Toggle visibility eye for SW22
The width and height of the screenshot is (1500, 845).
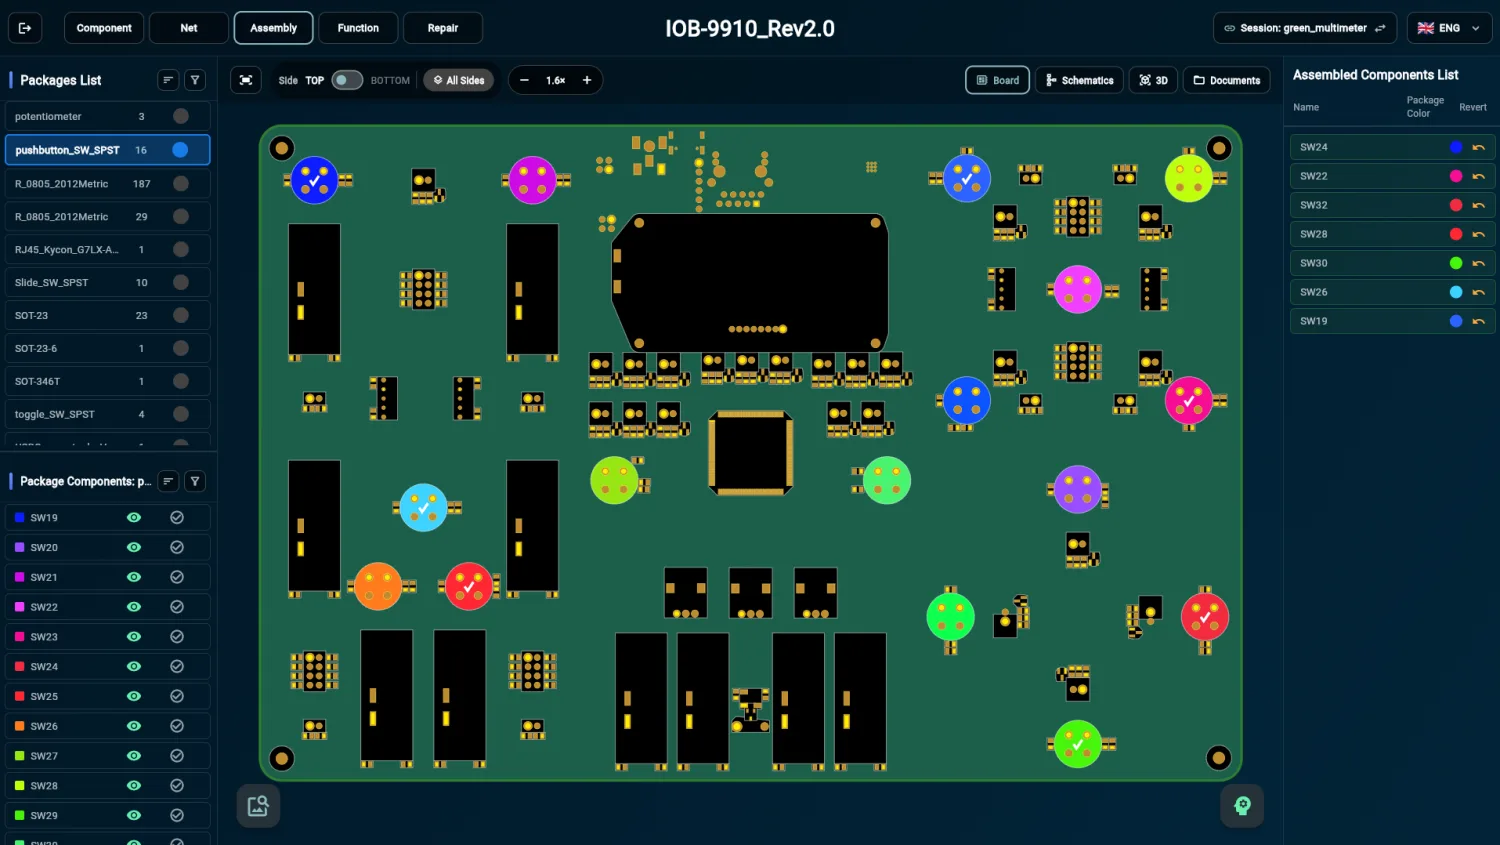(x=134, y=607)
